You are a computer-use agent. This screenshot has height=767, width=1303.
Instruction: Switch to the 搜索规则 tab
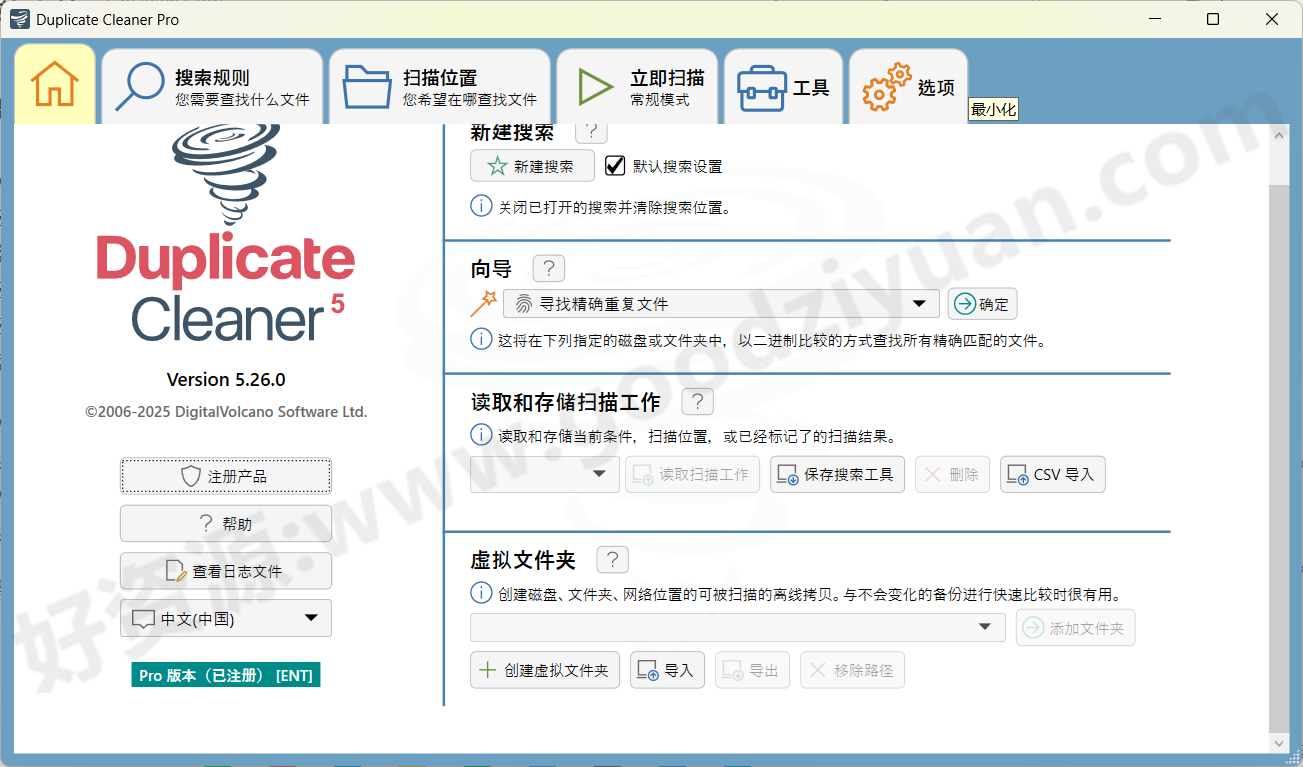pyautogui.click(x=212, y=84)
